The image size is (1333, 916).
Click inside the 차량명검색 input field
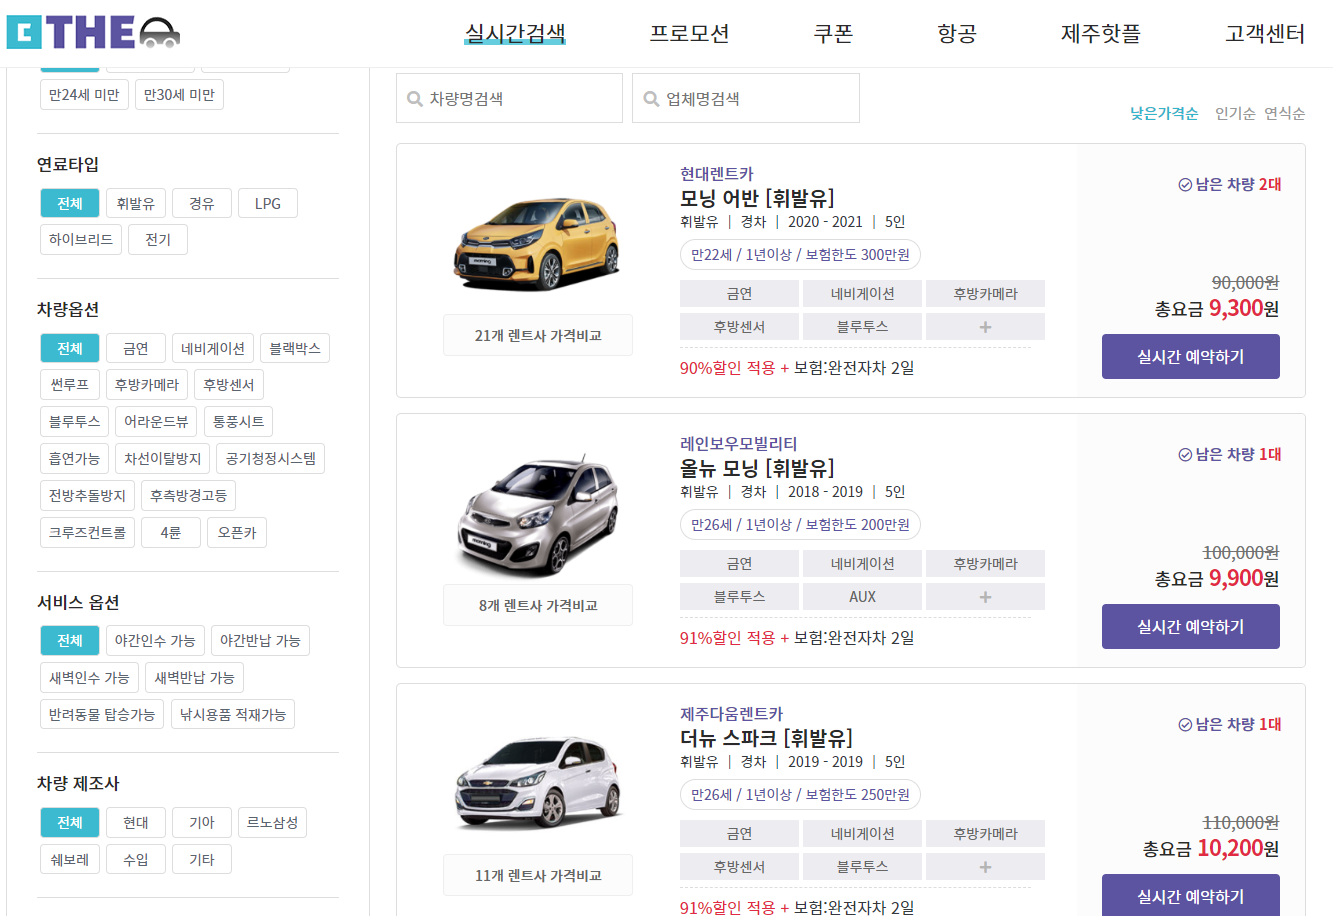[510, 98]
